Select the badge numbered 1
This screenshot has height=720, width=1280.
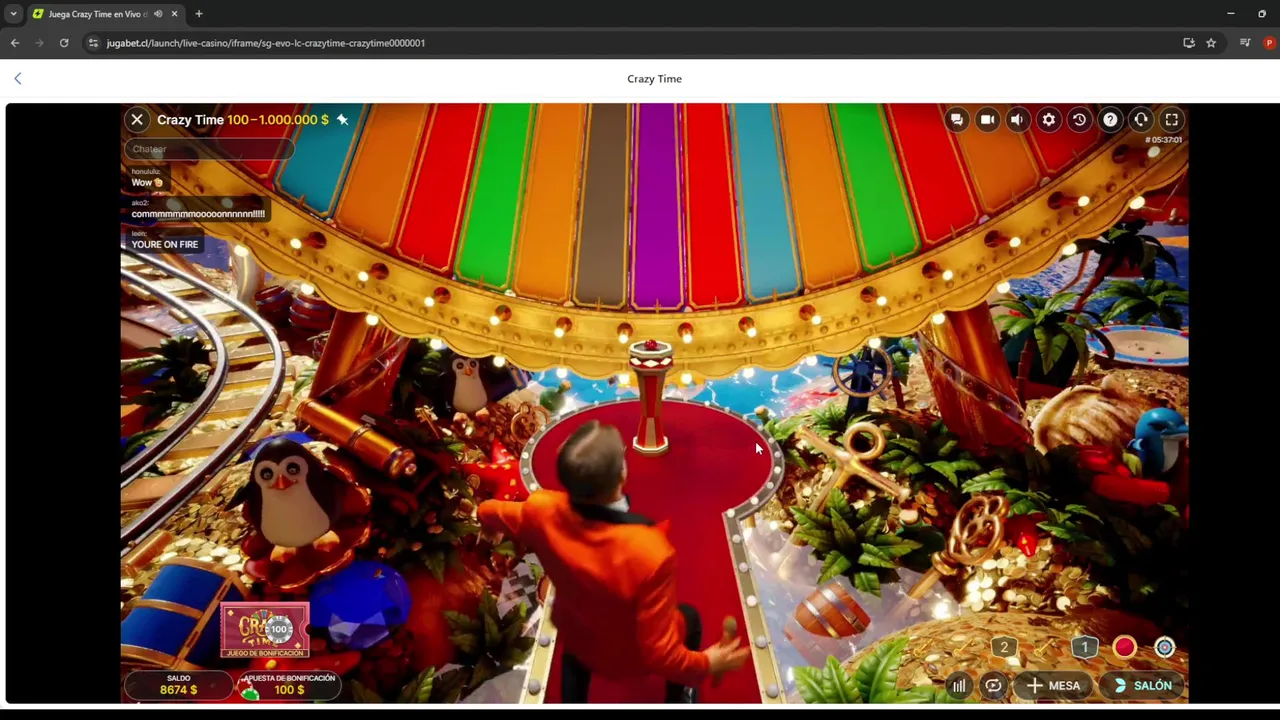point(1084,648)
